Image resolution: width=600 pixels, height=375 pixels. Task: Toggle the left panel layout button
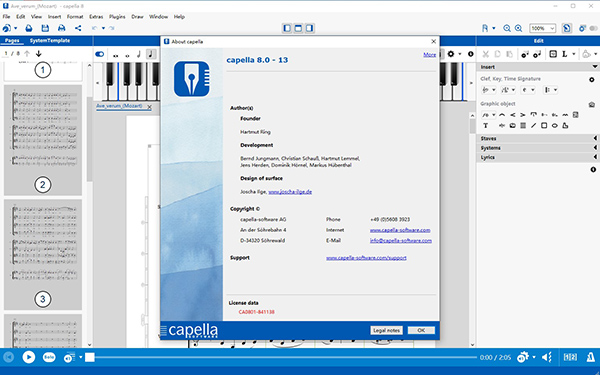click(287, 28)
